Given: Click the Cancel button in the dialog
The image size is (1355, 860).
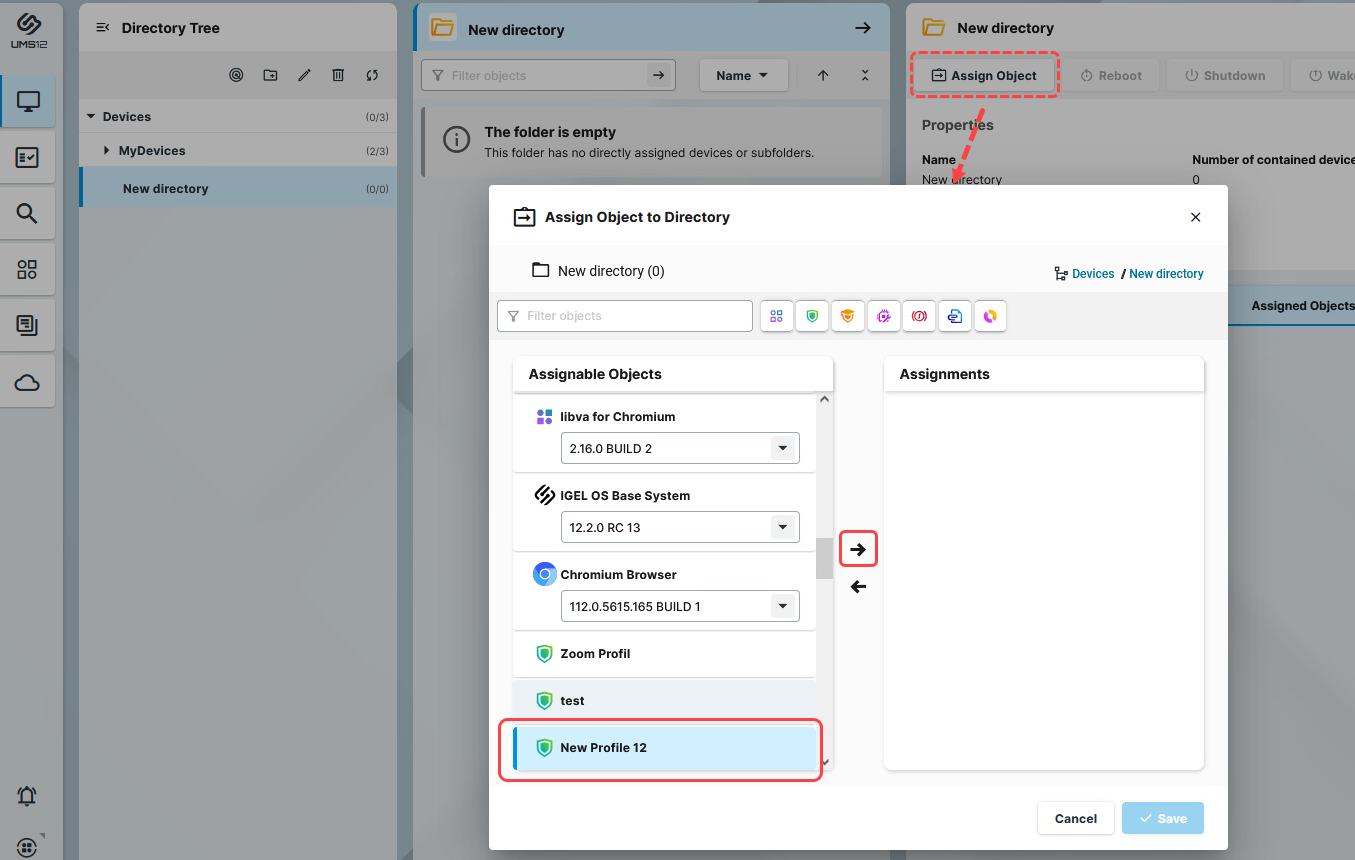Looking at the screenshot, I should (x=1075, y=818).
